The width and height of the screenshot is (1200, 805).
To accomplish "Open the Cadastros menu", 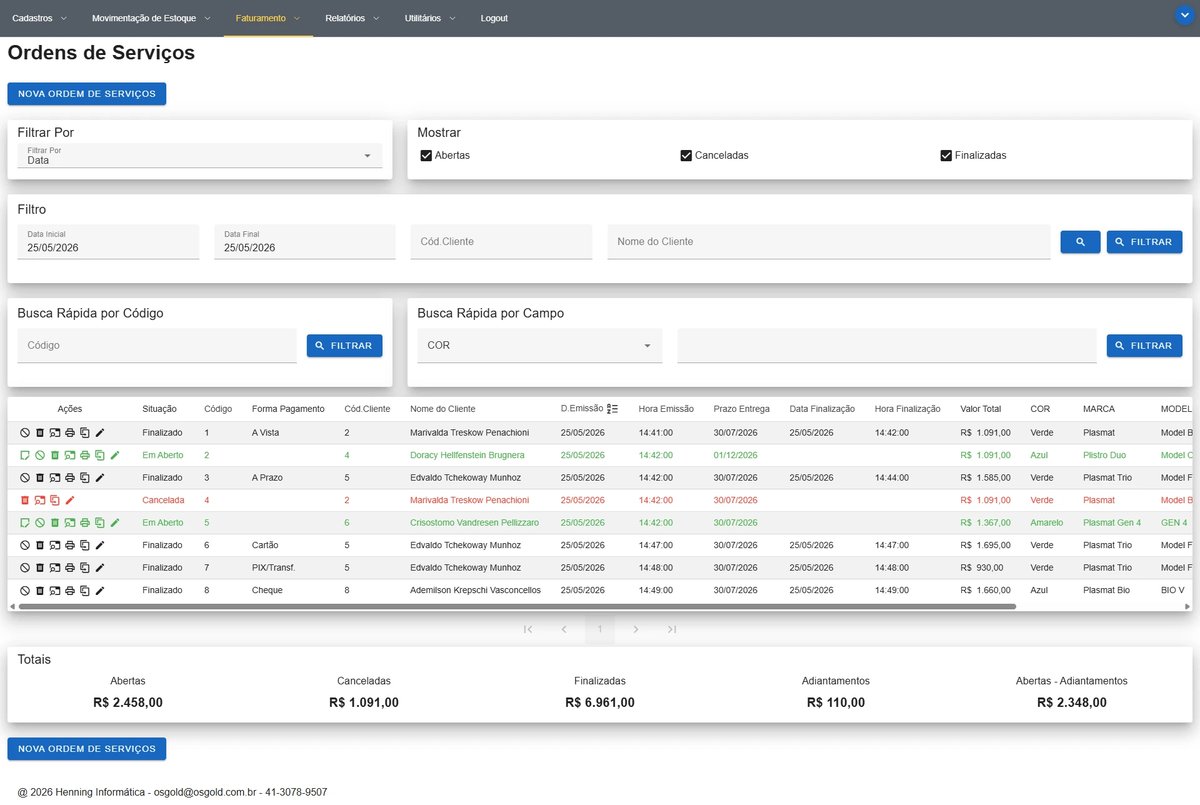I will click(40, 18).
